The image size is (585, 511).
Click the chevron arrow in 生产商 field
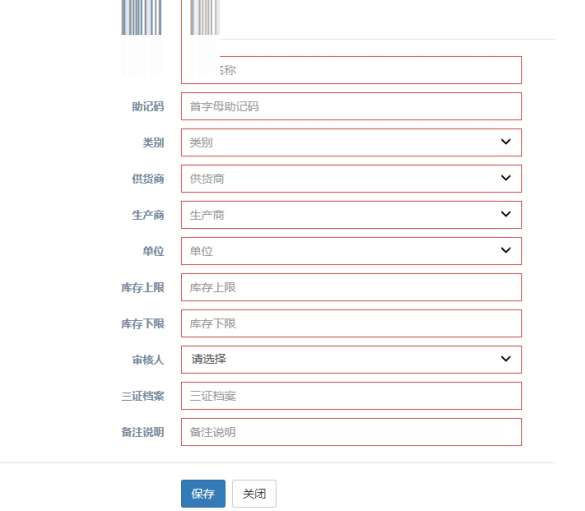click(506, 214)
